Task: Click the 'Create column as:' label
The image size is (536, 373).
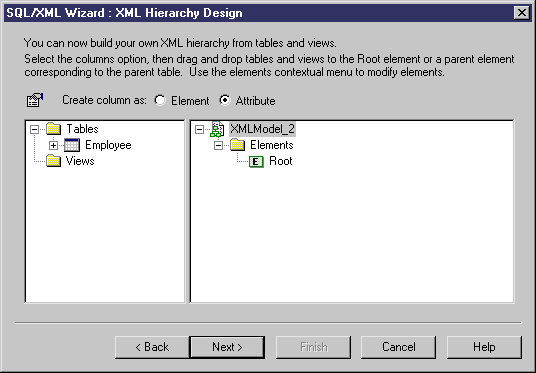Action: (x=104, y=100)
